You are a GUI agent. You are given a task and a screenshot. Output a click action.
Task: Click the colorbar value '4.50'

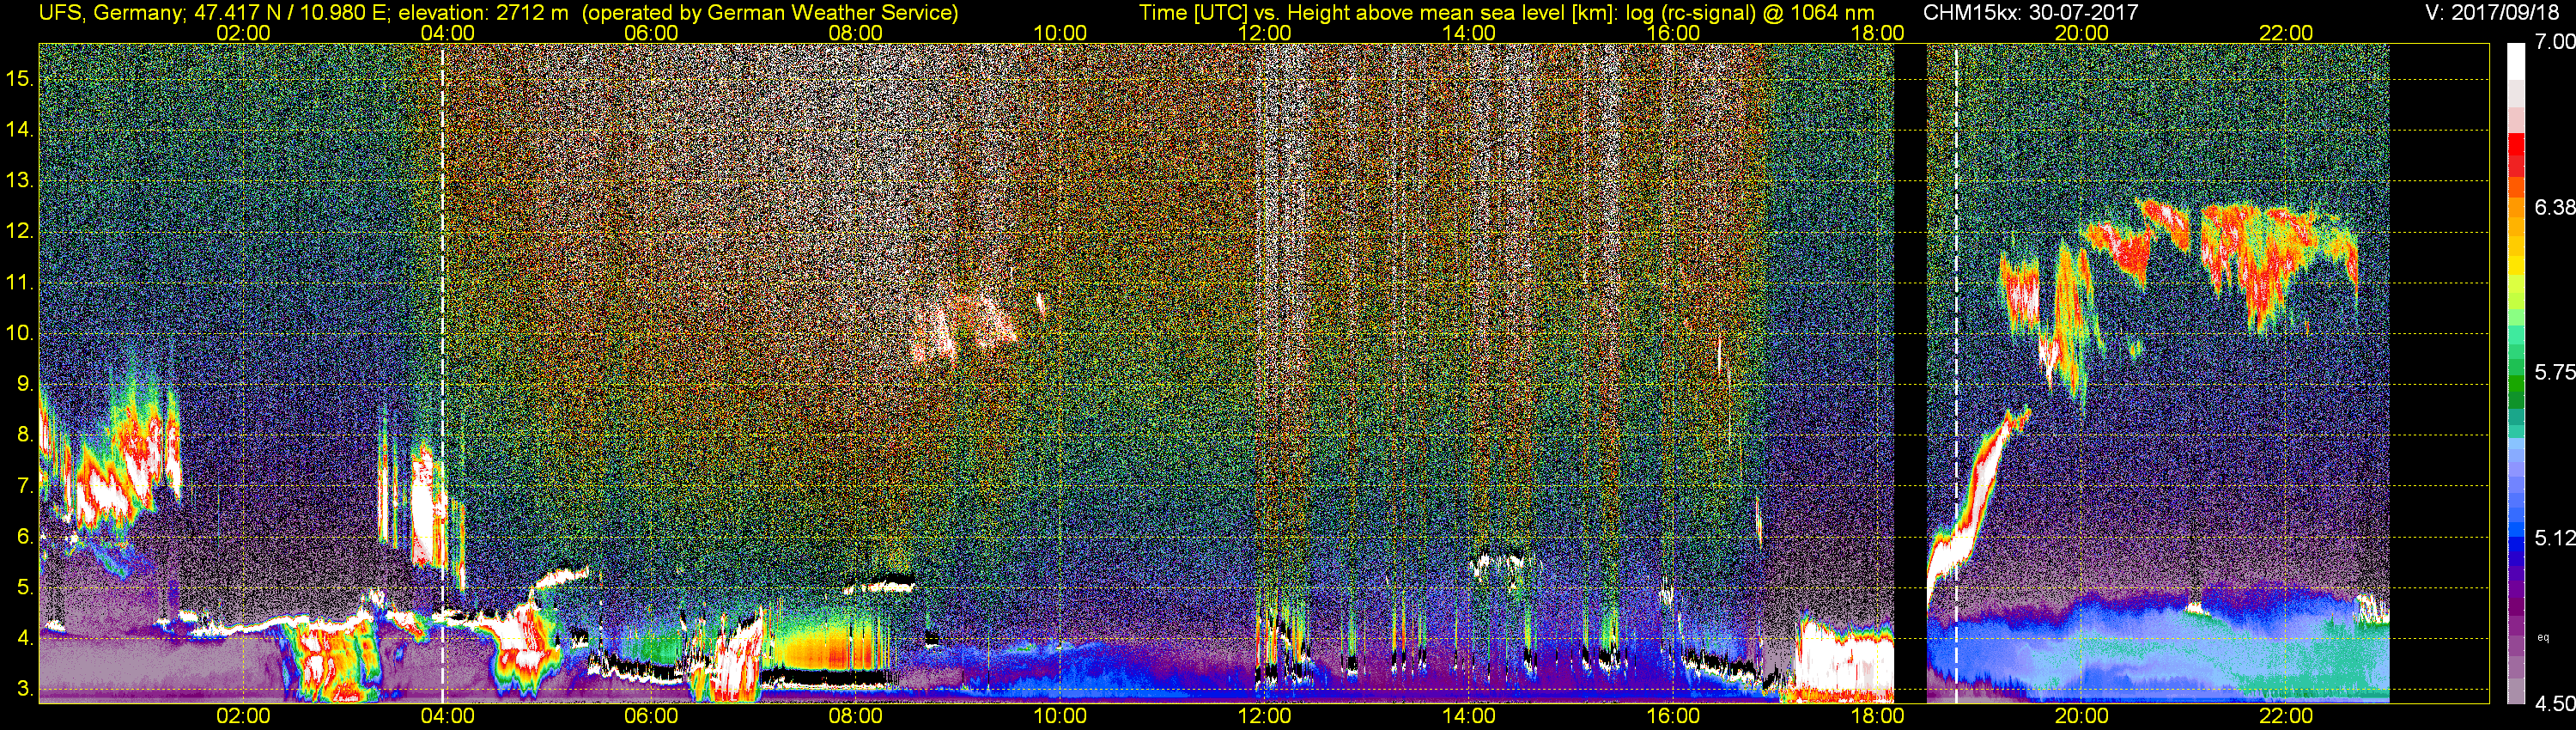(2555, 704)
